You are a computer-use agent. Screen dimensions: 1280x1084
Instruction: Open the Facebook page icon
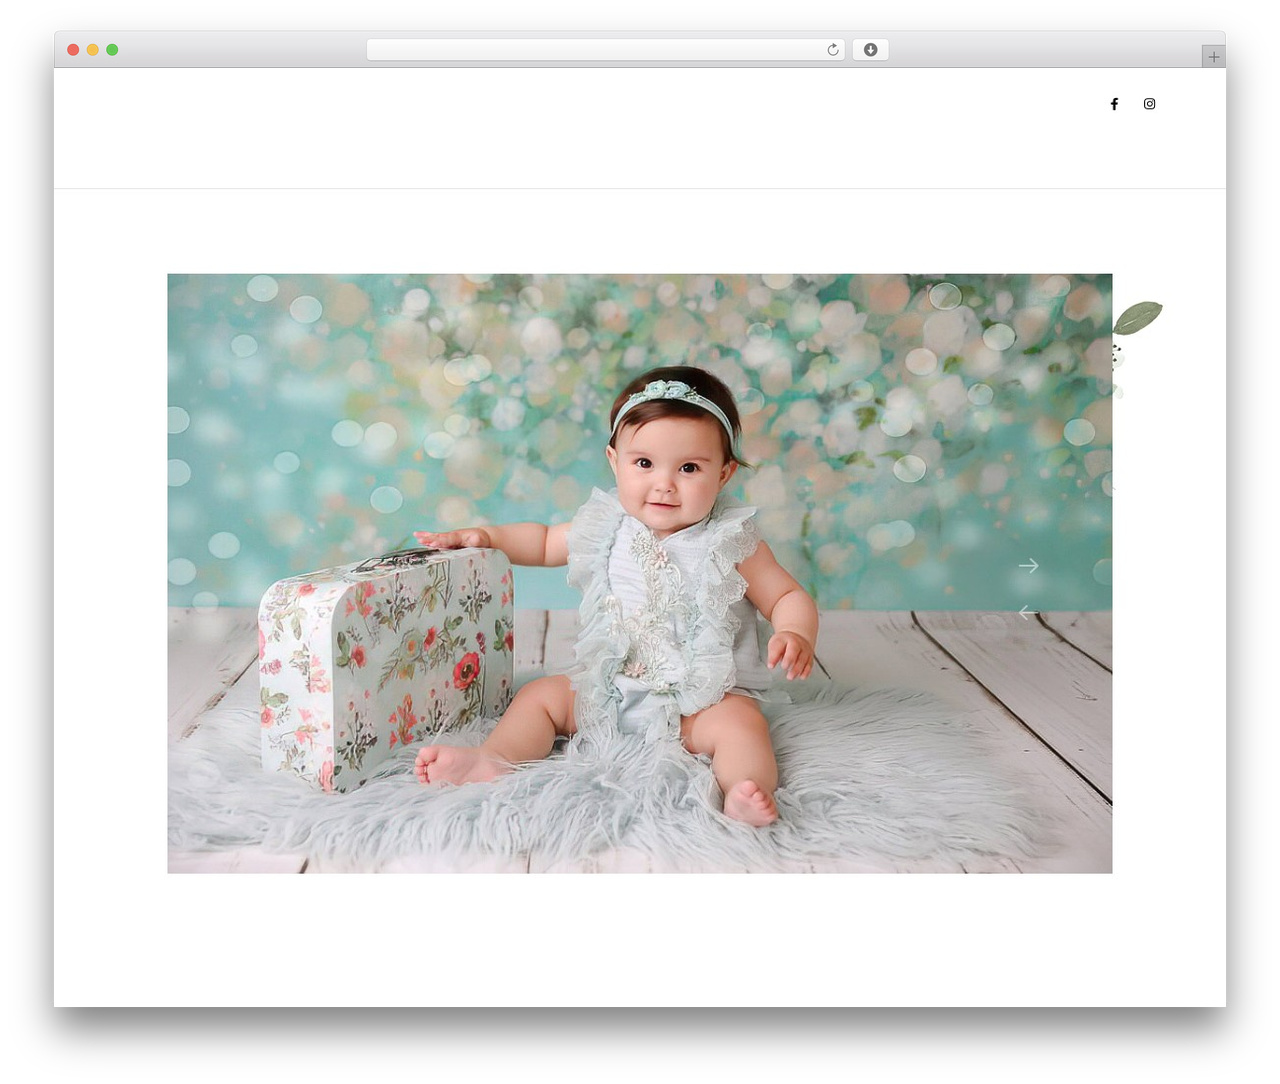(1114, 104)
